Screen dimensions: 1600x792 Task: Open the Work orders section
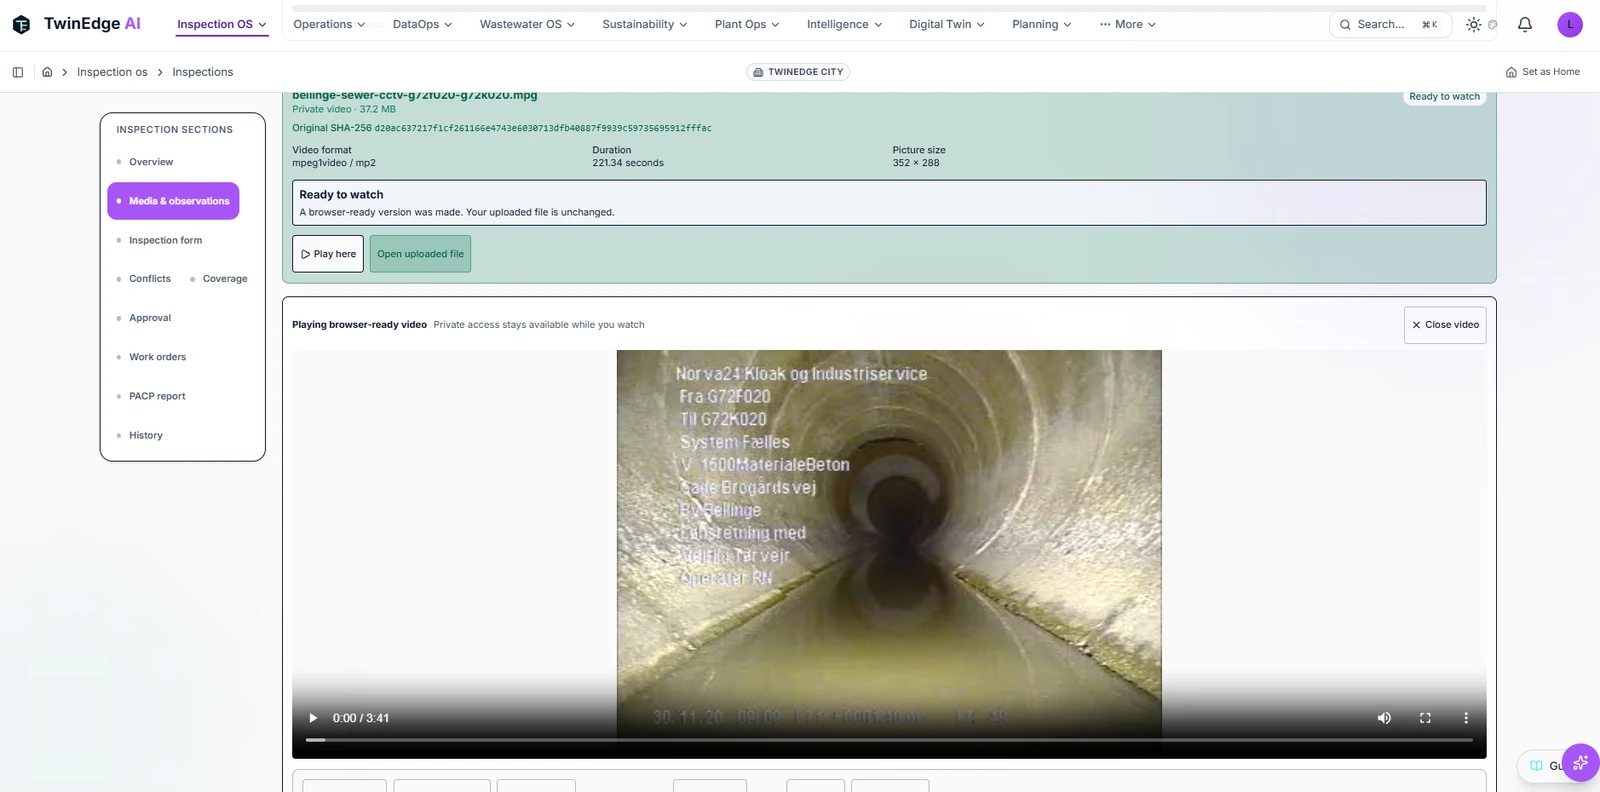[x=157, y=357]
